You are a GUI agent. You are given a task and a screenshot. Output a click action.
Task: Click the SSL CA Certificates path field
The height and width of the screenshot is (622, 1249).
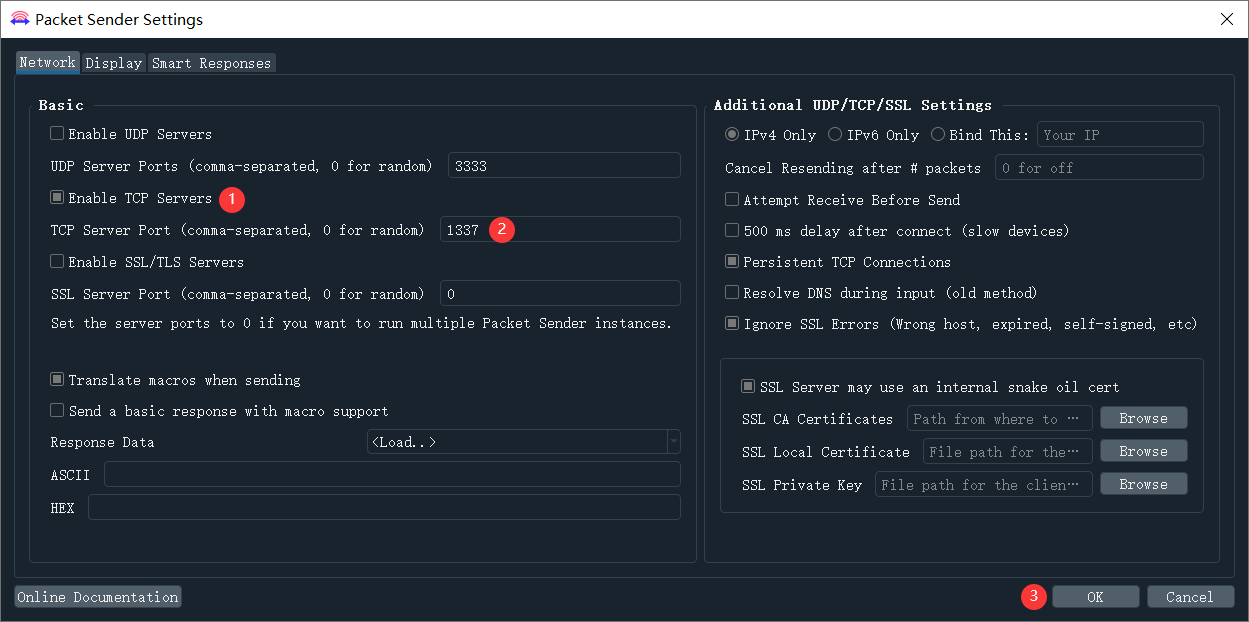(1000, 419)
